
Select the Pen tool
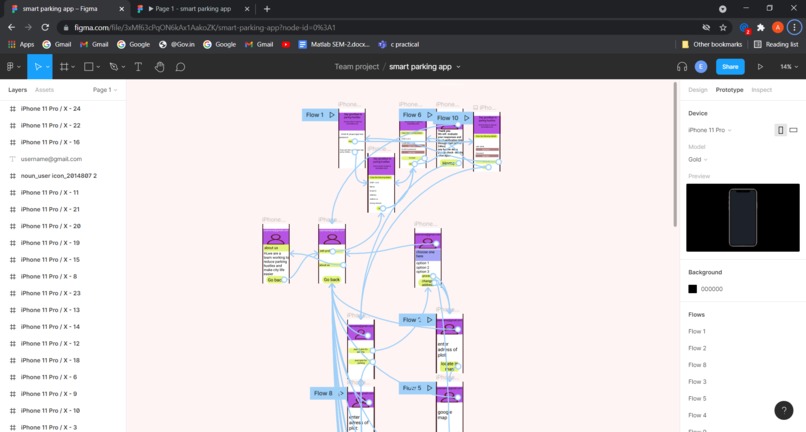point(114,67)
